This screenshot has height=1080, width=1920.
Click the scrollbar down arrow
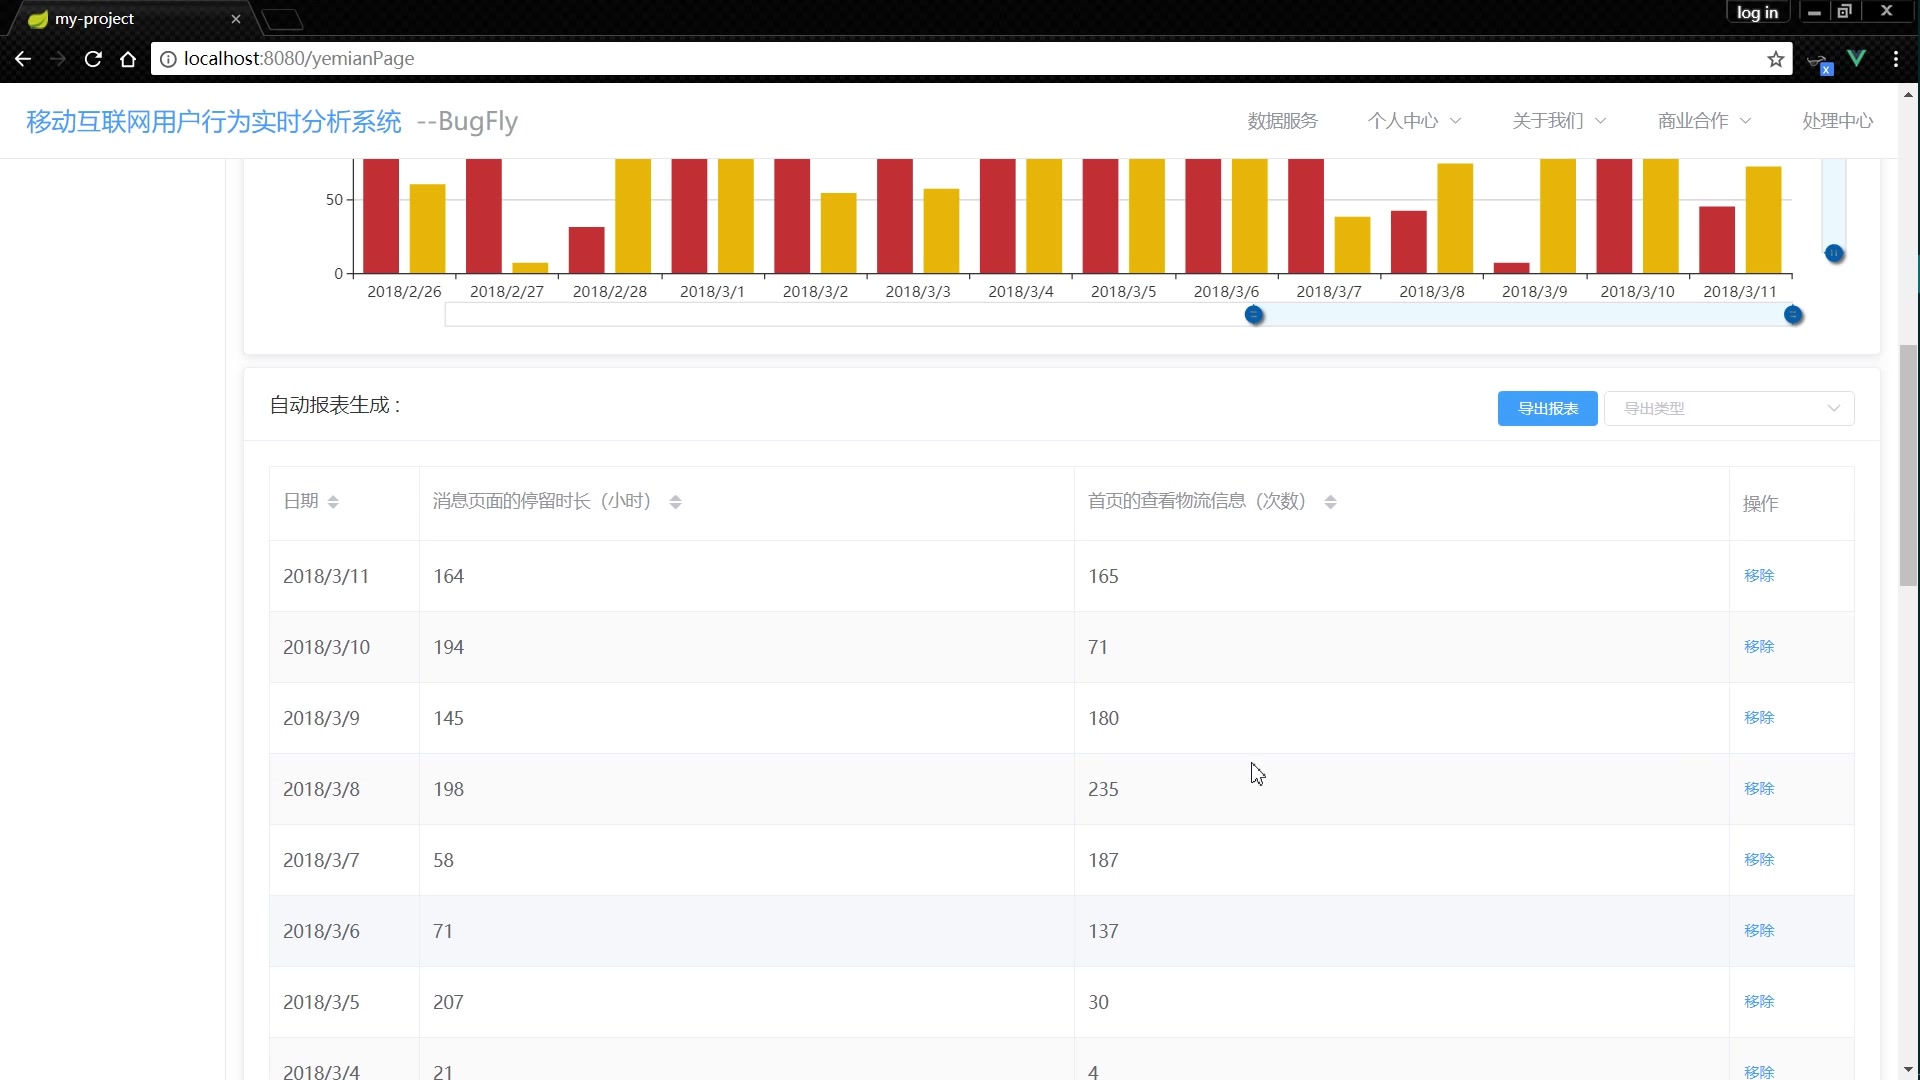coord(1908,1070)
